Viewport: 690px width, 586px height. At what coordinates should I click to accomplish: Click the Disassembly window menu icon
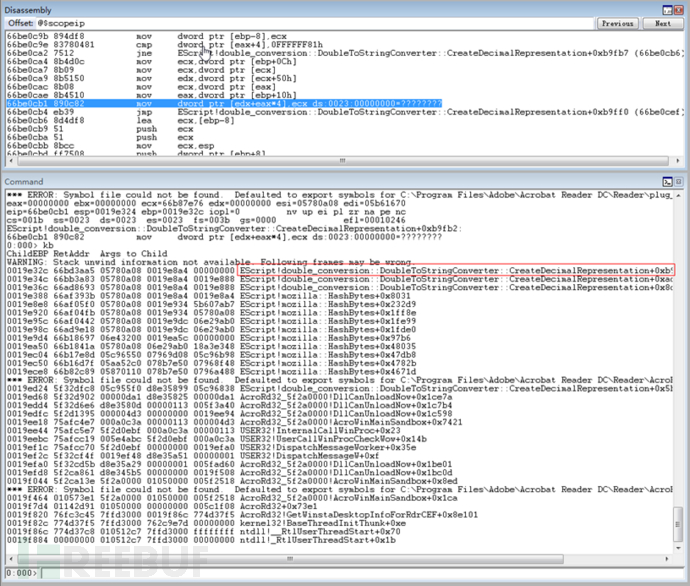coord(667,10)
